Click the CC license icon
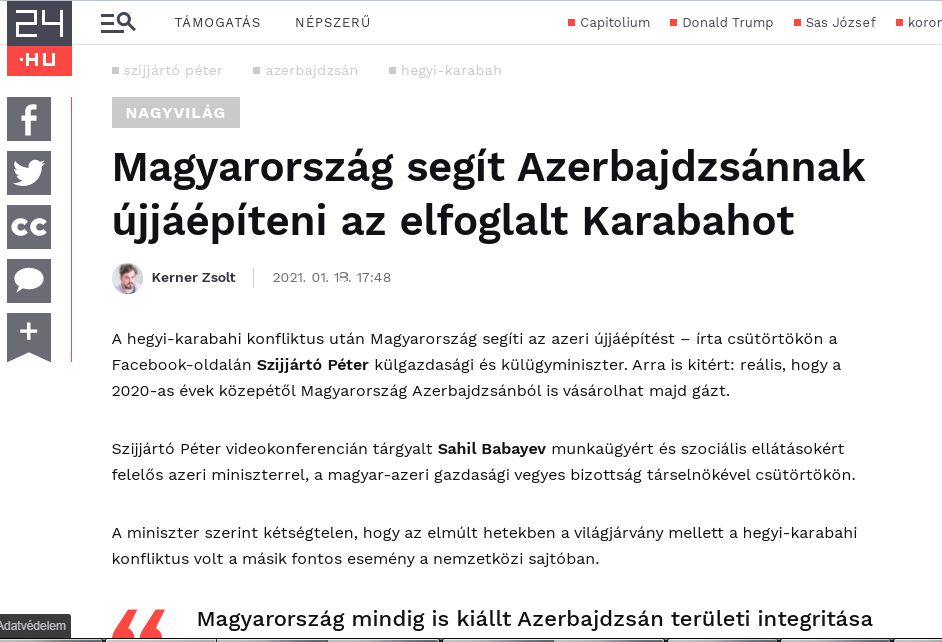Screen dimensions: 942x642 tap(29, 227)
